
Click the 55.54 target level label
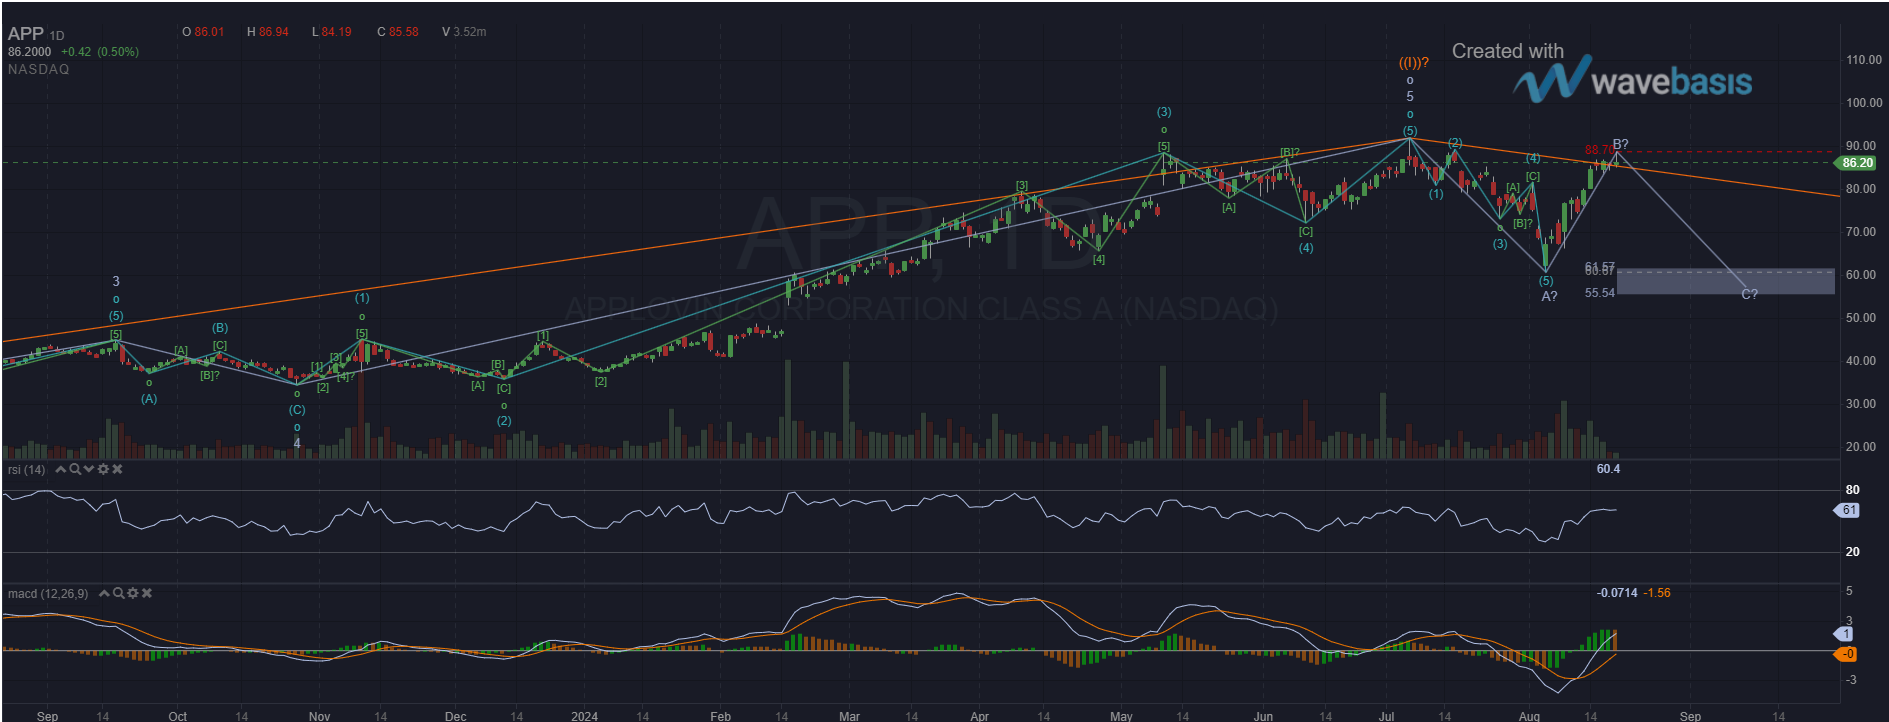[x=1600, y=293]
